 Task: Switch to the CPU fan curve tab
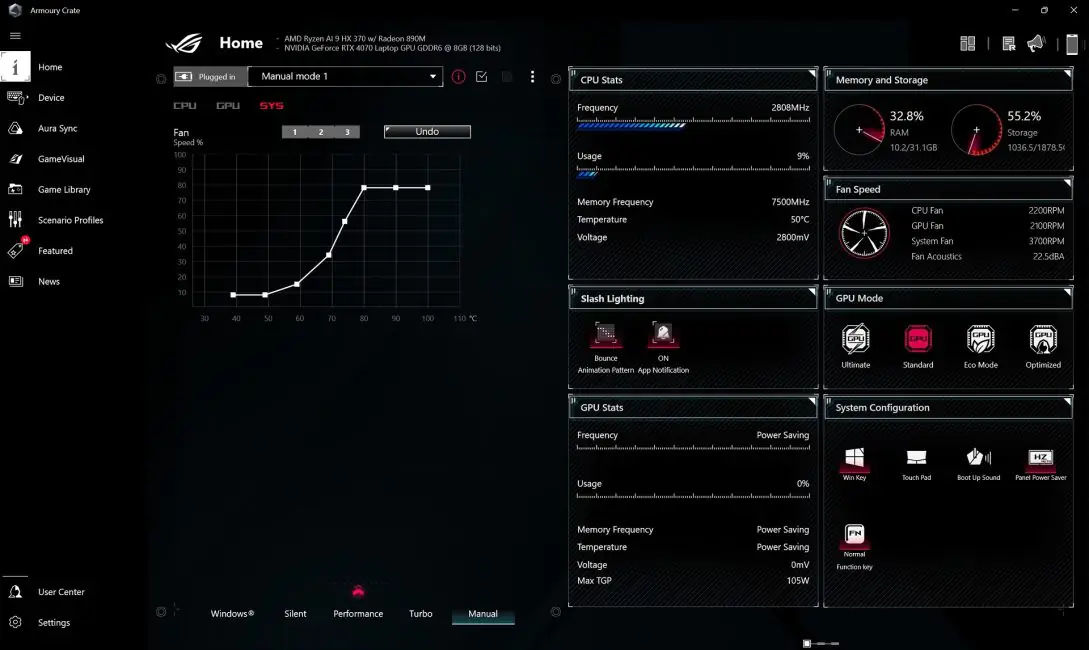pos(185,106)
